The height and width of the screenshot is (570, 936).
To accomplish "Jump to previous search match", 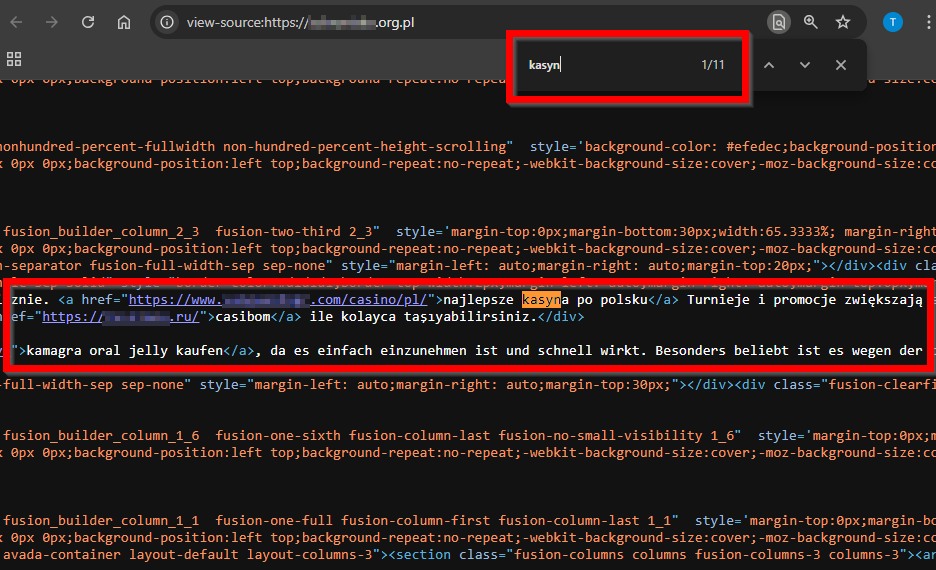I will [769, 65].
